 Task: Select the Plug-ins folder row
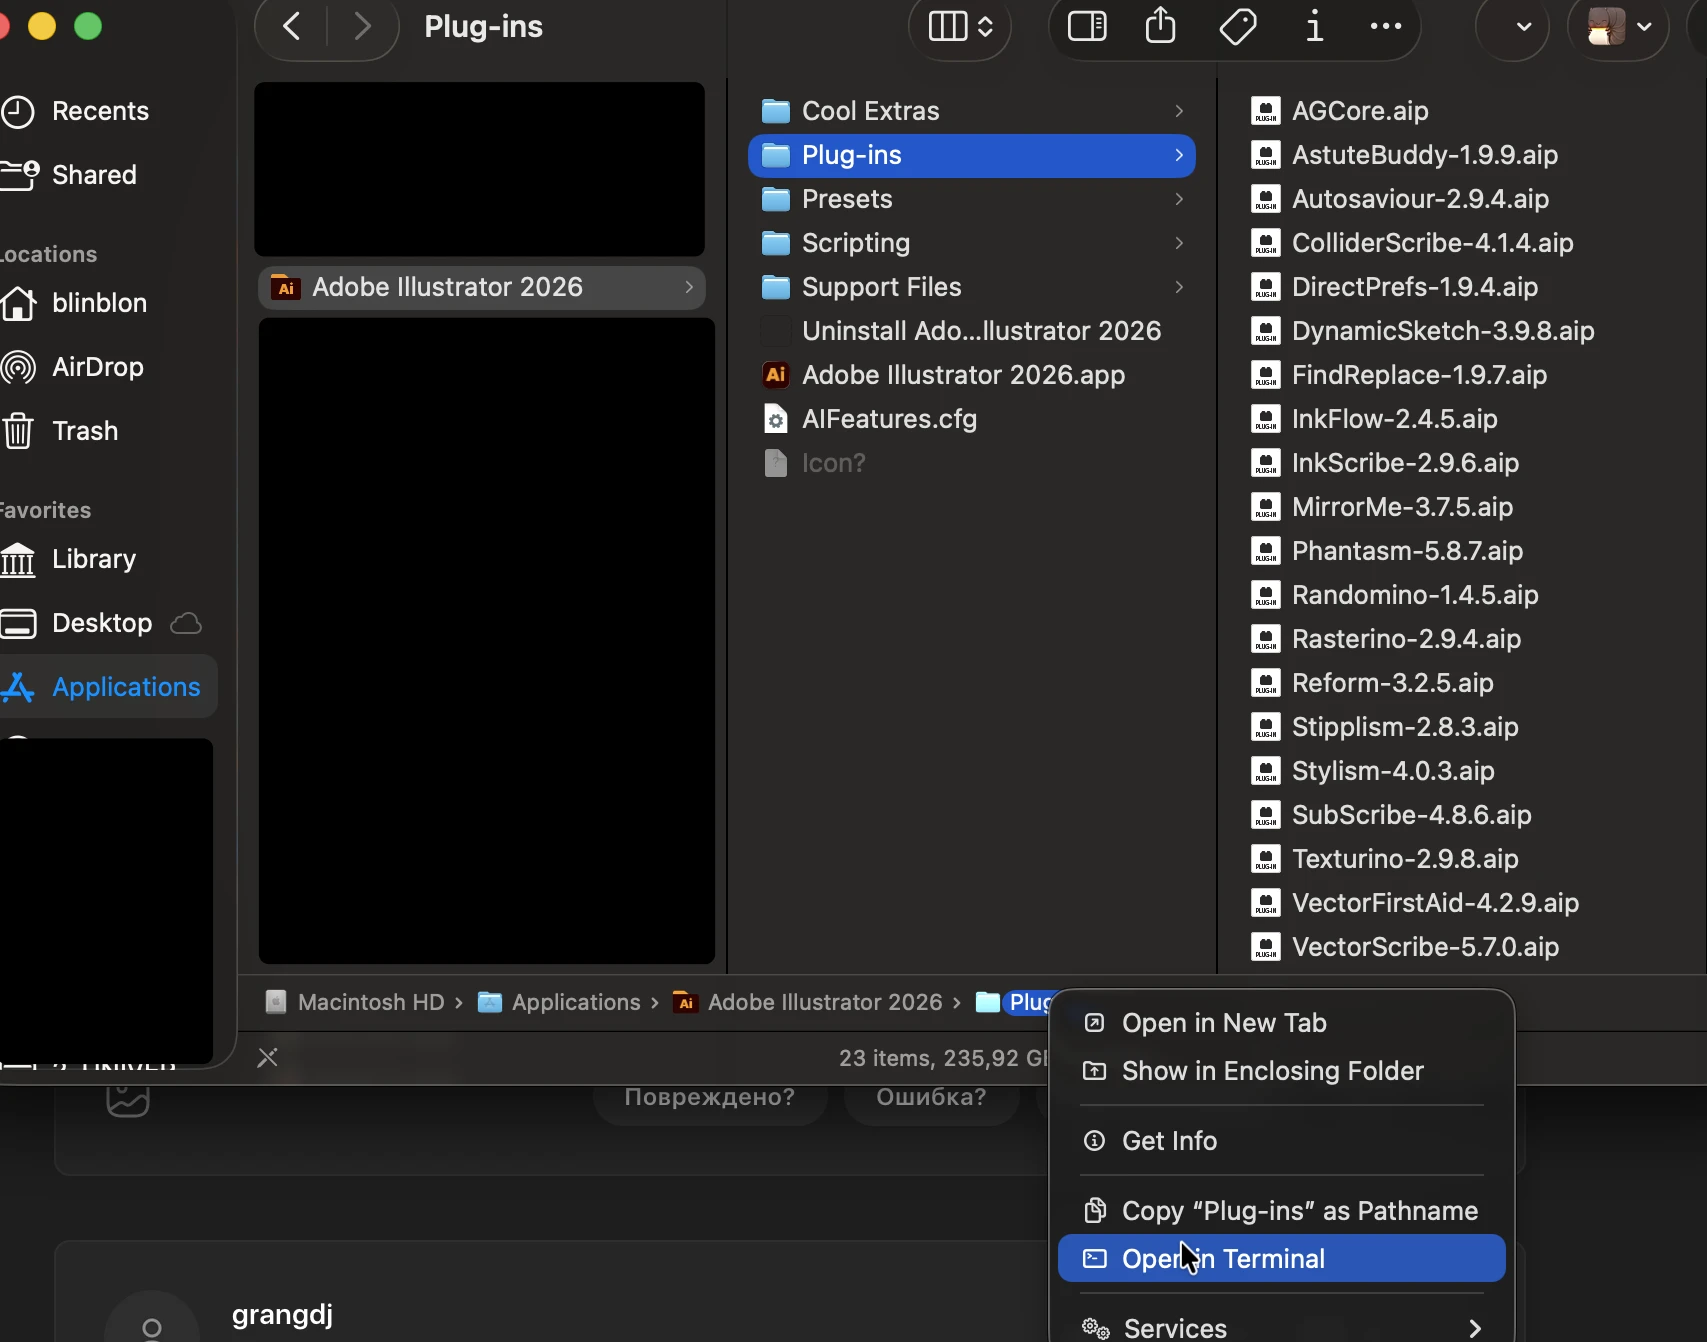[x=972, y=155]
